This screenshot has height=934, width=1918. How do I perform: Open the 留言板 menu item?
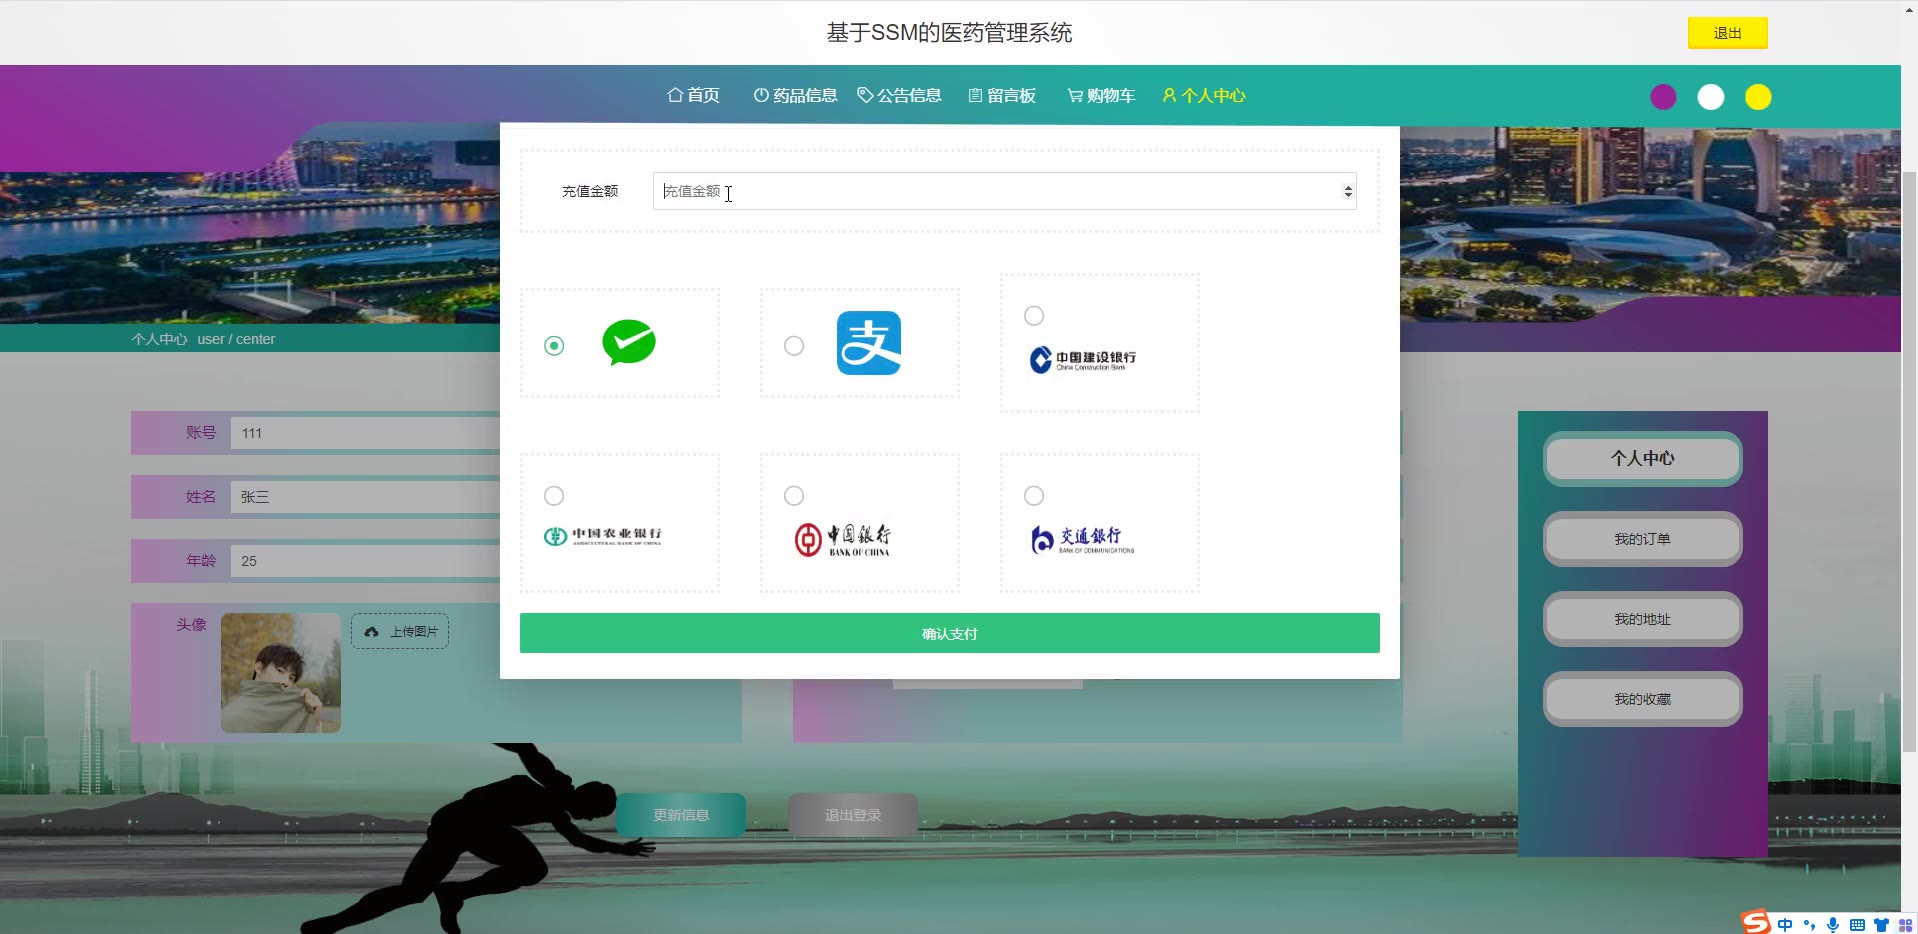1002,95
